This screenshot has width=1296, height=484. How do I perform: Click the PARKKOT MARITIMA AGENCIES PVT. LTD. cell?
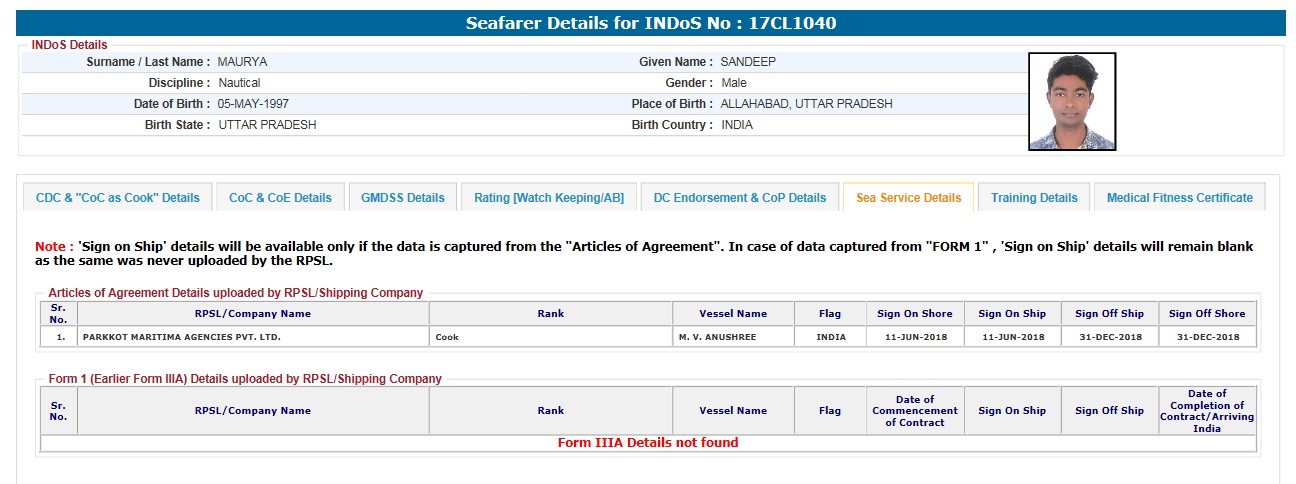tap(182, 337)
